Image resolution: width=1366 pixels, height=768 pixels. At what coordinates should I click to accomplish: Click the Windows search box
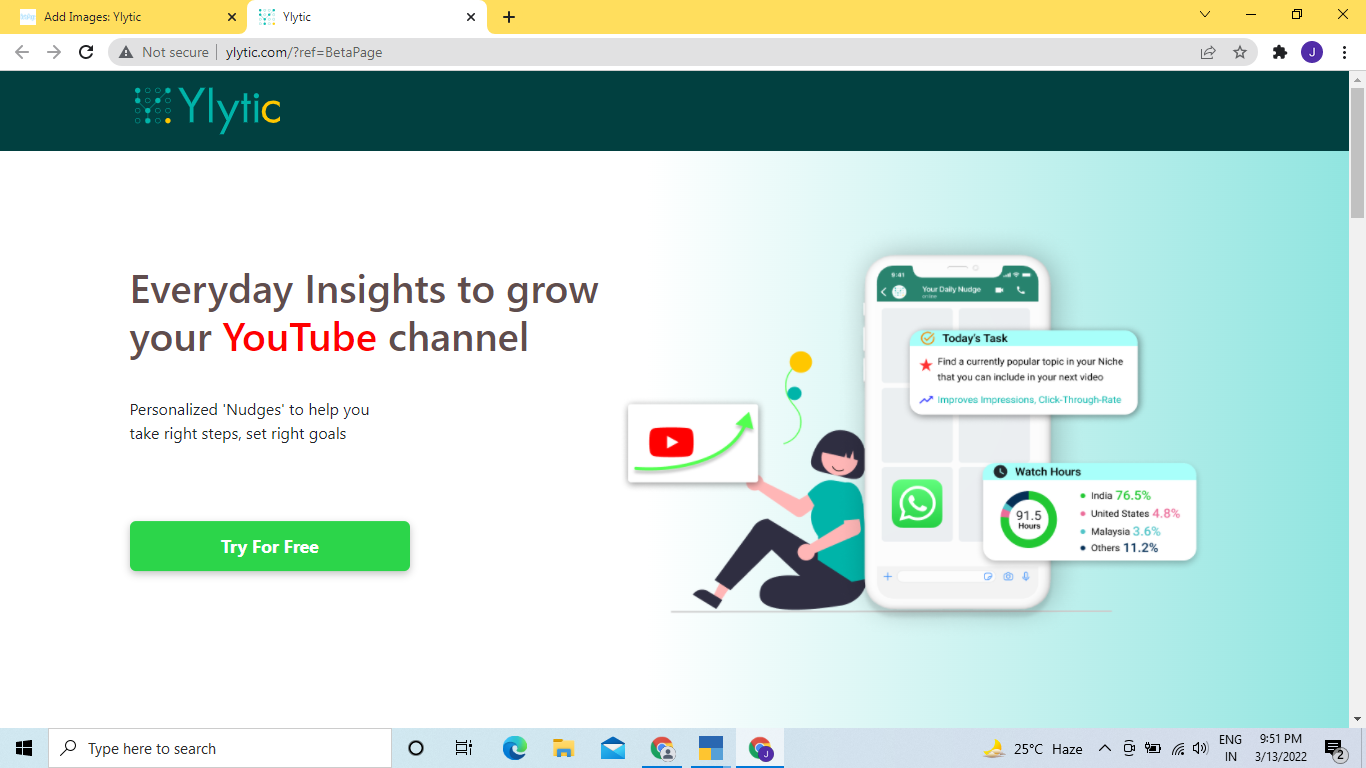(x=220, y=748)
